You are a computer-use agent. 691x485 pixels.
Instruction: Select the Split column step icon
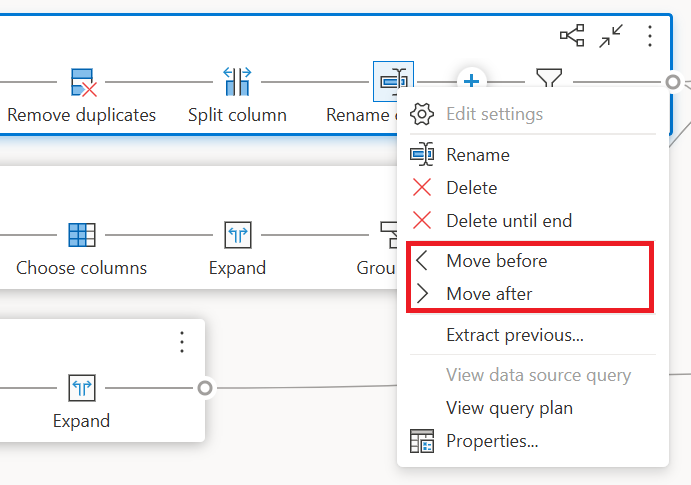237,82
